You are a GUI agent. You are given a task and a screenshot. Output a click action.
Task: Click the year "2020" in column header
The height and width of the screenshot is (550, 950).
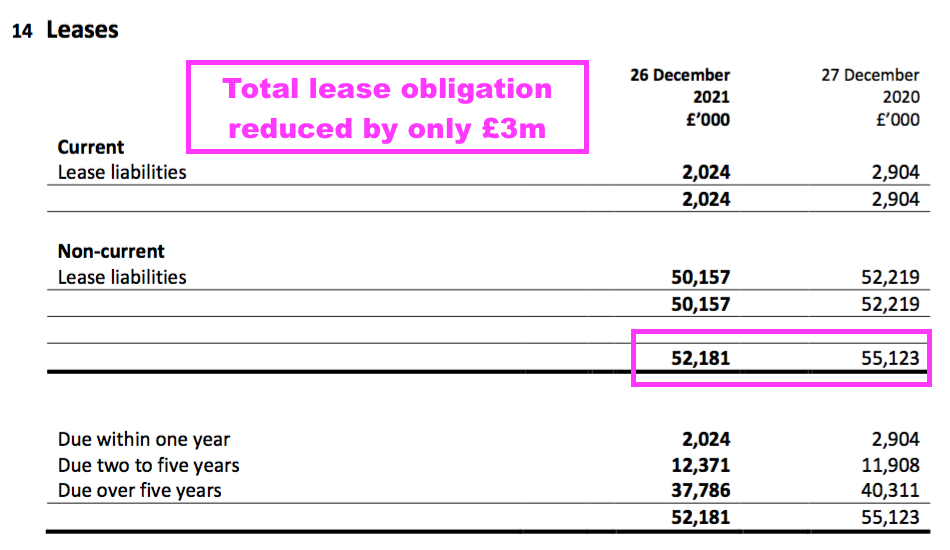pos(901,97)
